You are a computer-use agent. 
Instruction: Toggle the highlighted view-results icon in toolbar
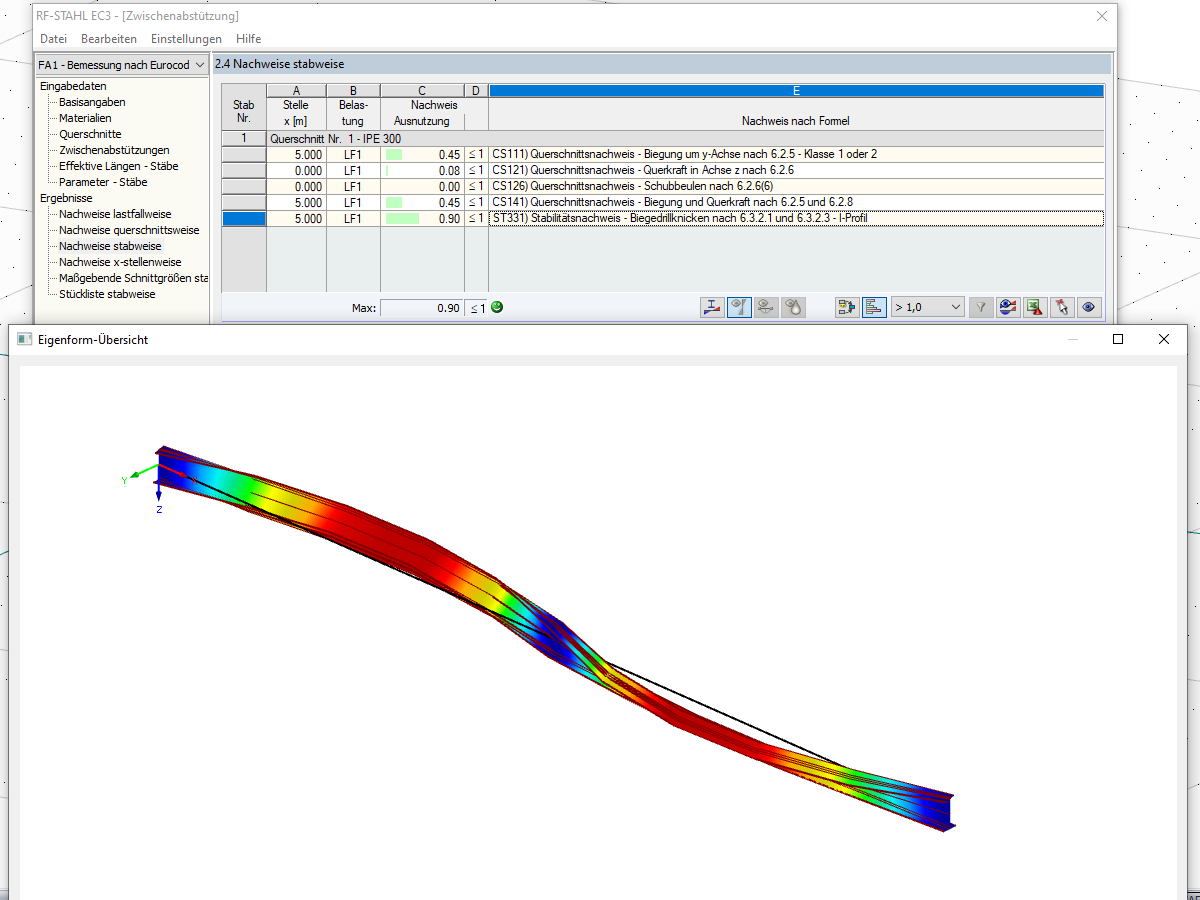(x=740, y=308)
